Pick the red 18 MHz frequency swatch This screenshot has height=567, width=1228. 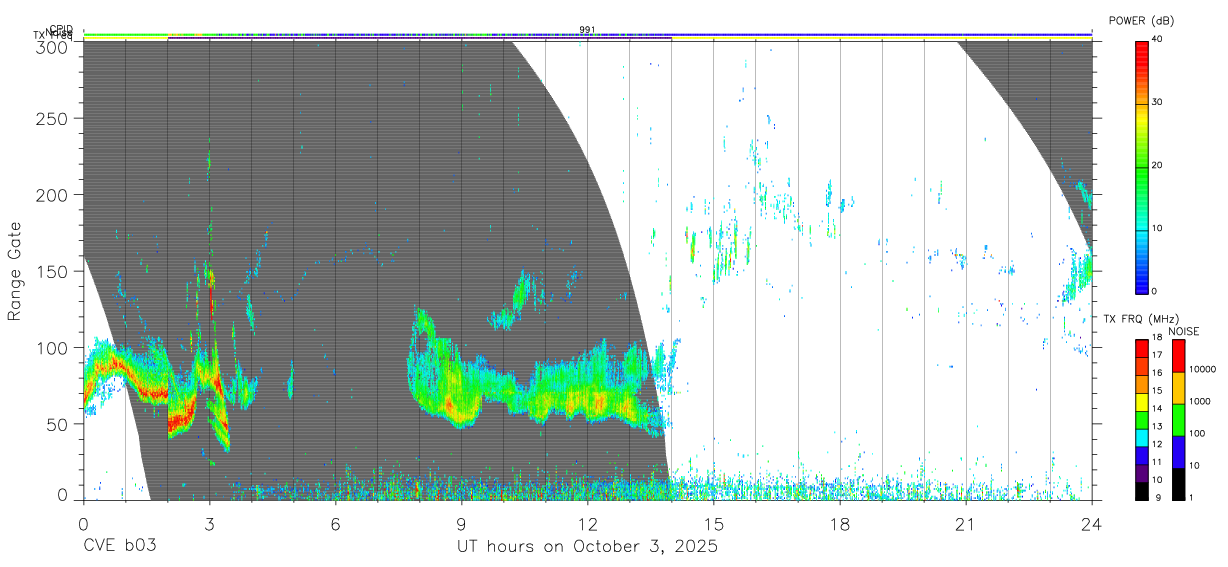1141,347
